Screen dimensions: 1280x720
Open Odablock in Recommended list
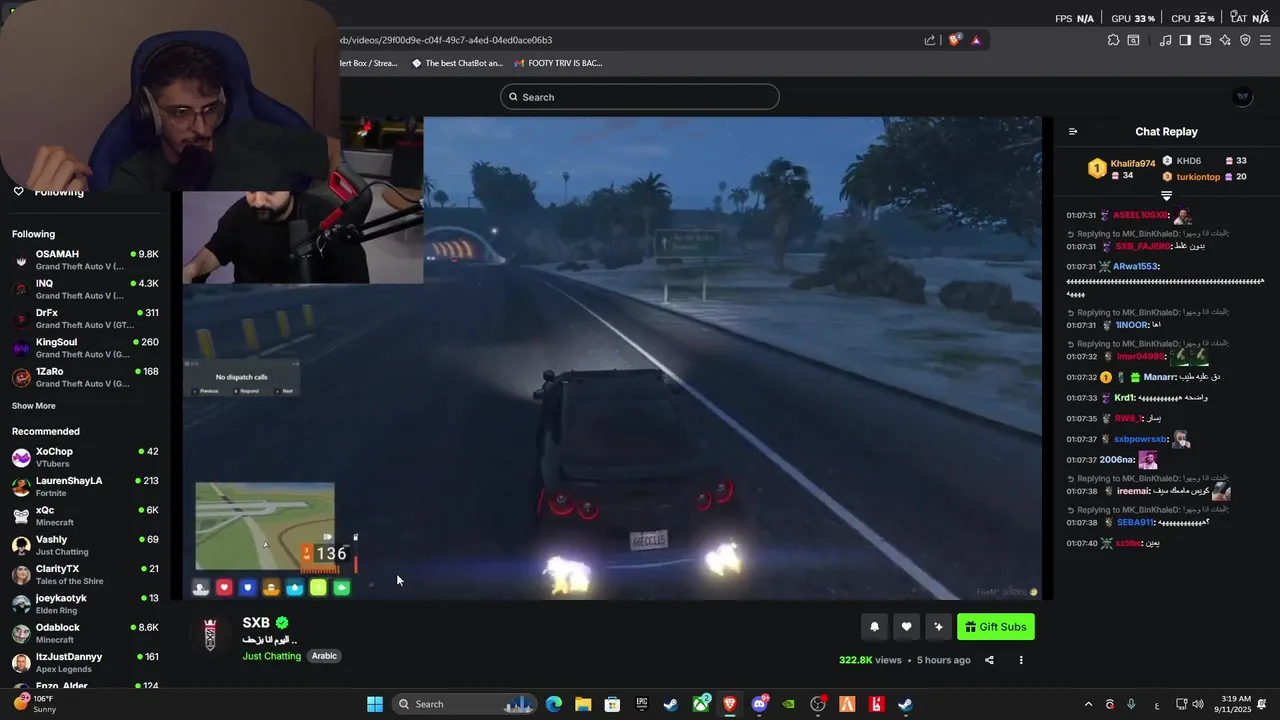click(85, 633)
